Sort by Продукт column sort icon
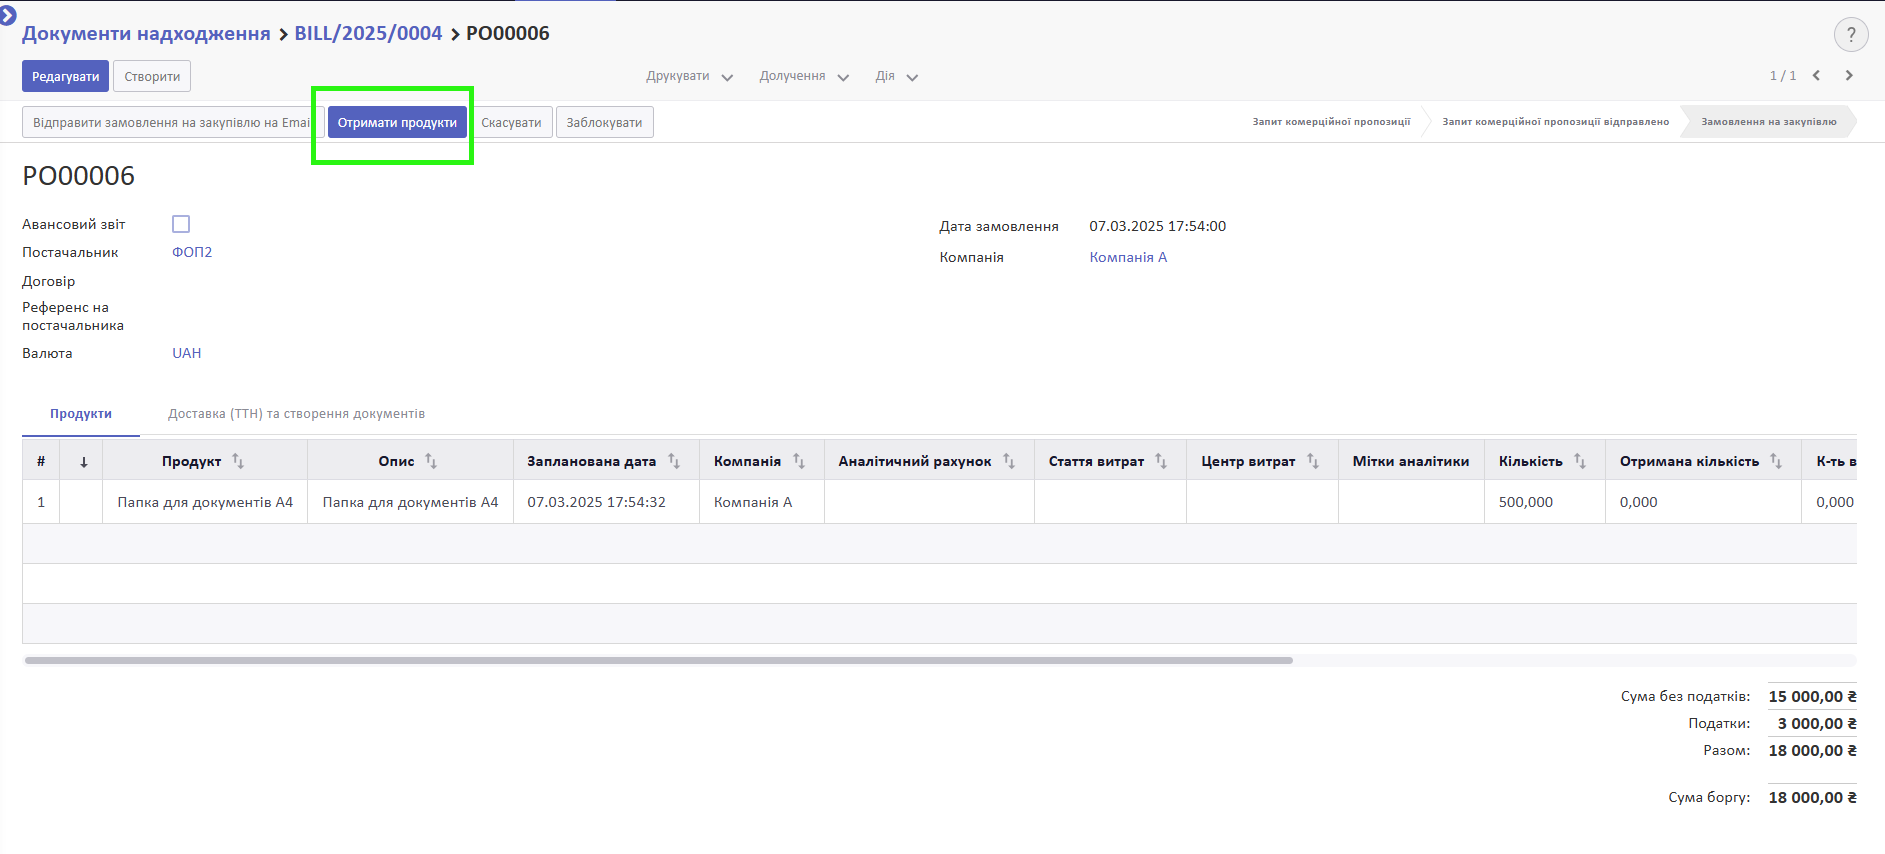 pos(238,461)
